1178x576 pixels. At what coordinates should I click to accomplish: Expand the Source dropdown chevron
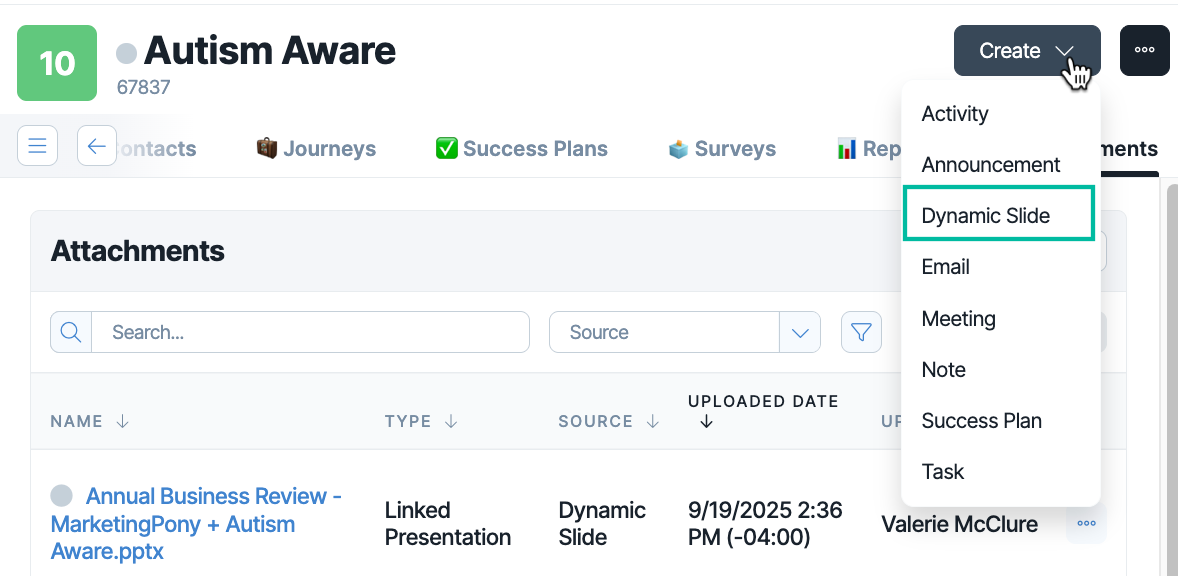coord(800,332)
